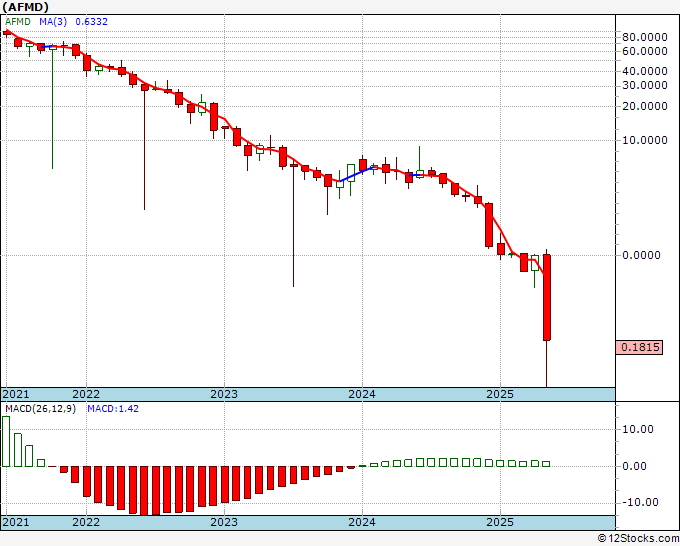Click the 20.0000 price axis label

(x=644, y=106)
